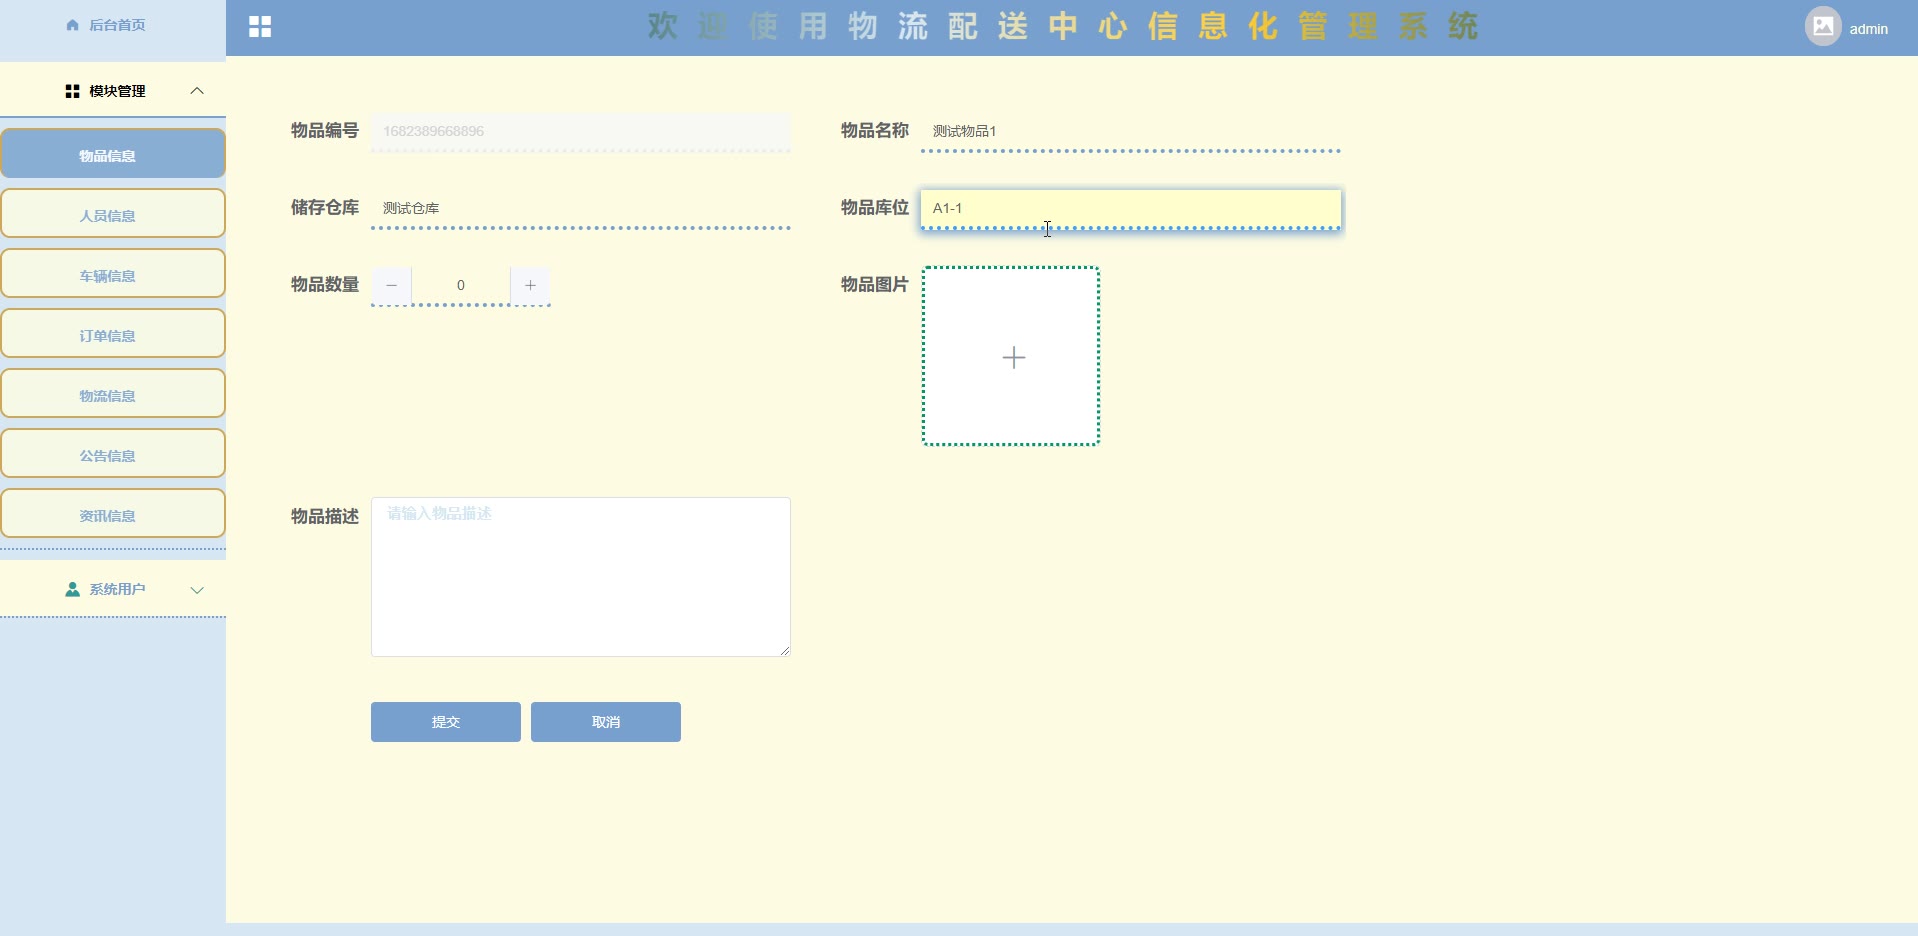Decrease 物品数量 with the minus button
This screenshot has height=936, width=1918.
pyautogui.click(x=392, y=285)
